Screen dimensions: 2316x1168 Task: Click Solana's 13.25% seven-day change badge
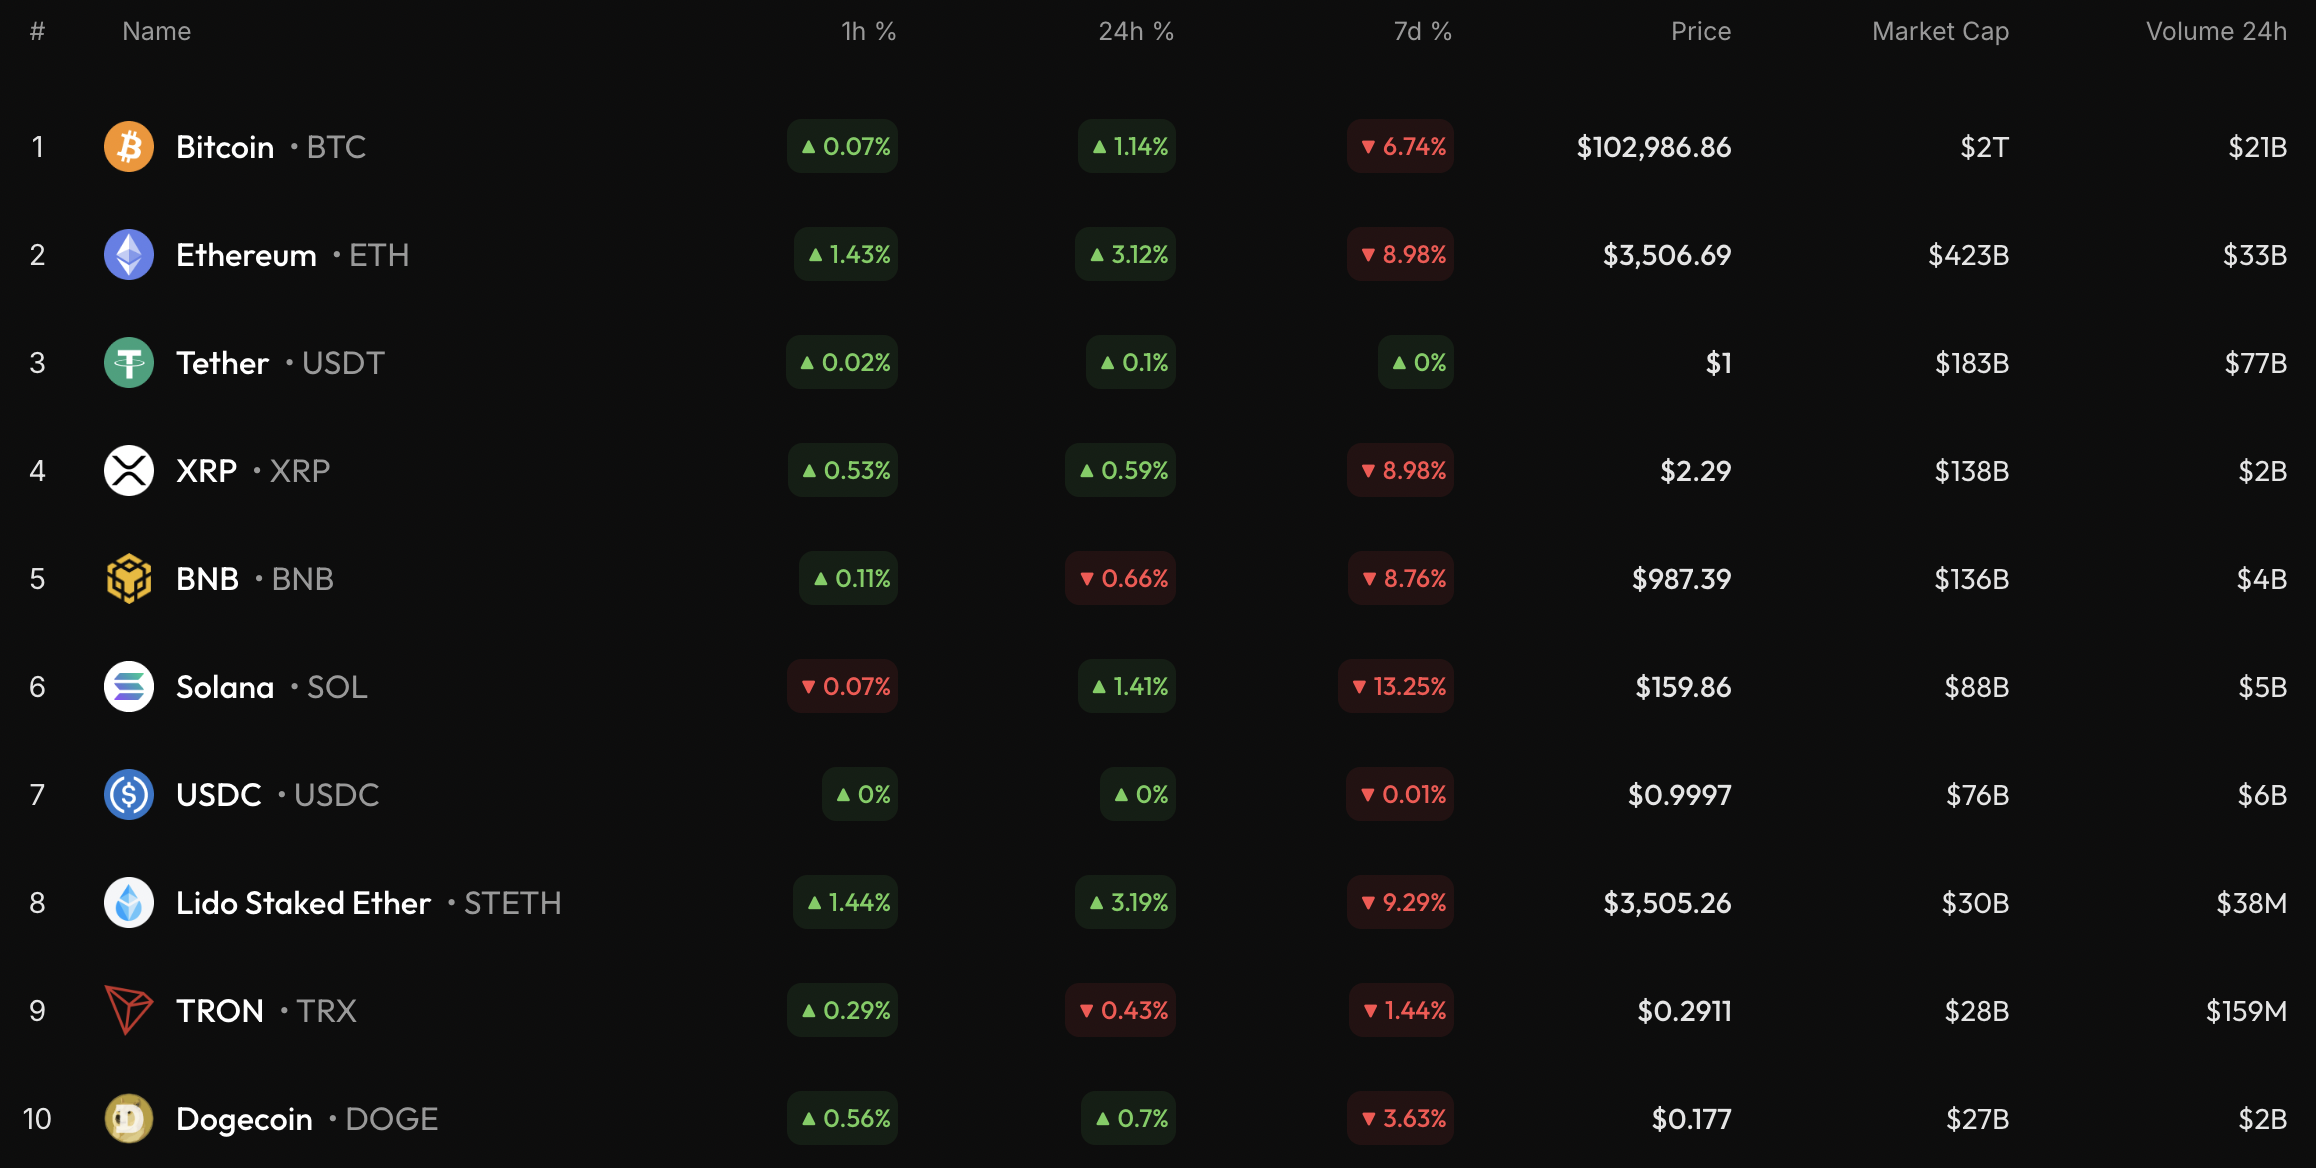[1397, 687]
